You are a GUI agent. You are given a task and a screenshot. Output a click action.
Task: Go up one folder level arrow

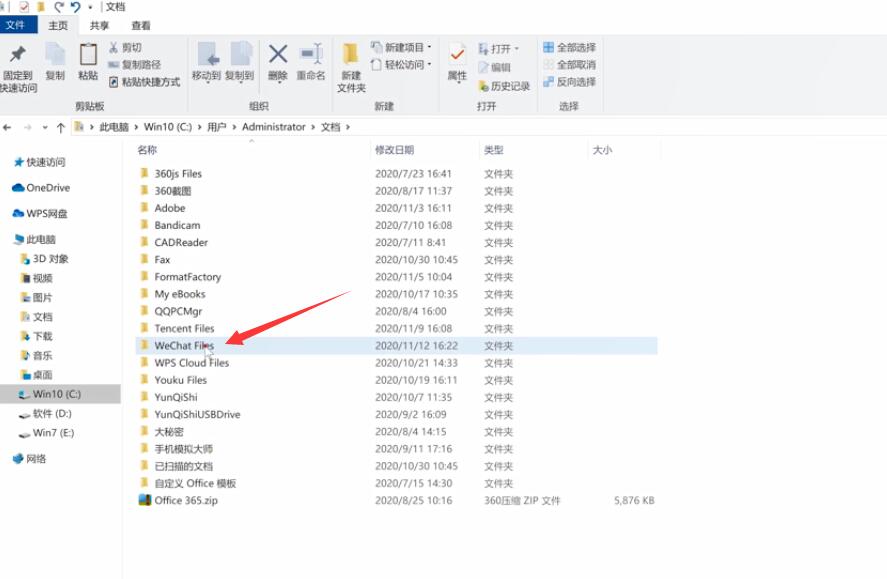coord(61,127)
